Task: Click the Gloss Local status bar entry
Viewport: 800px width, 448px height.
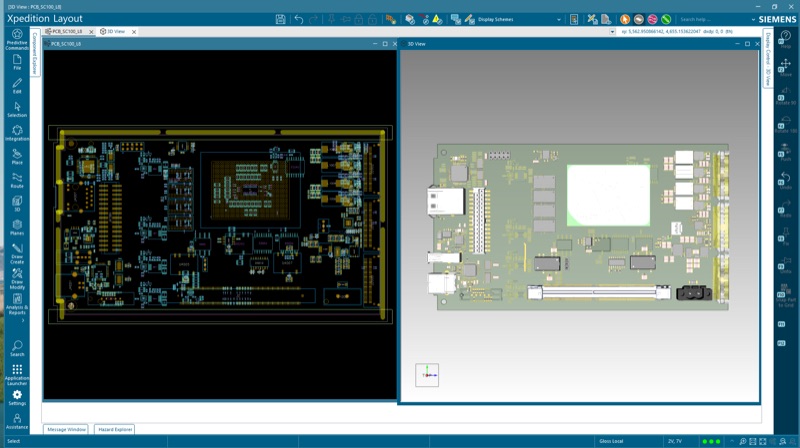Action: coord(611,441)
